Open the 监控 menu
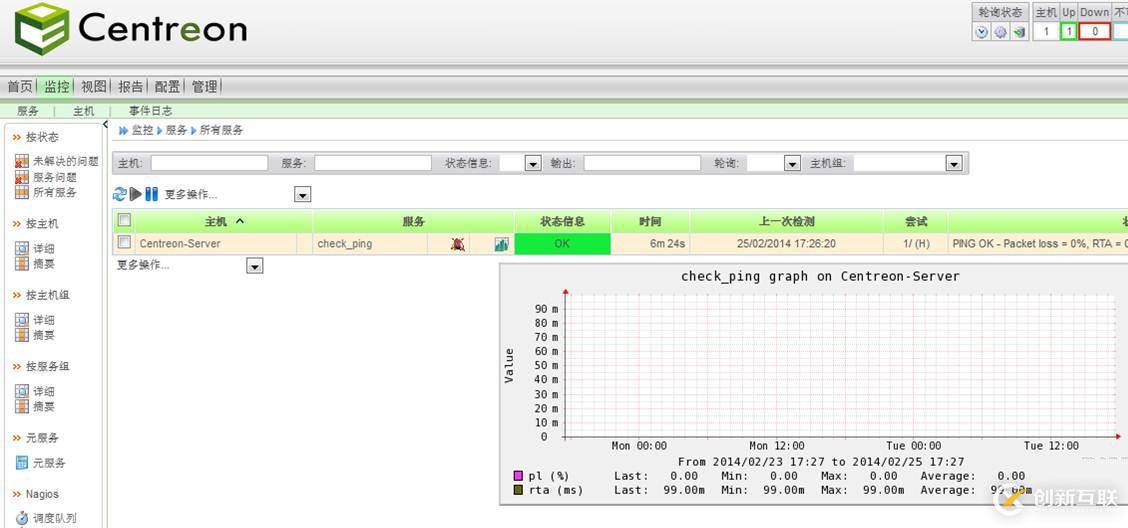 [x=57, y=86]
